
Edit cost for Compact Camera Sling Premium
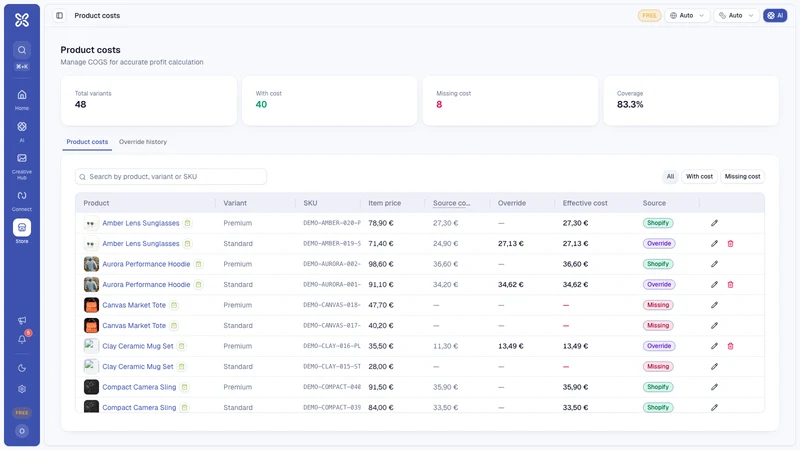pos(714,387)
